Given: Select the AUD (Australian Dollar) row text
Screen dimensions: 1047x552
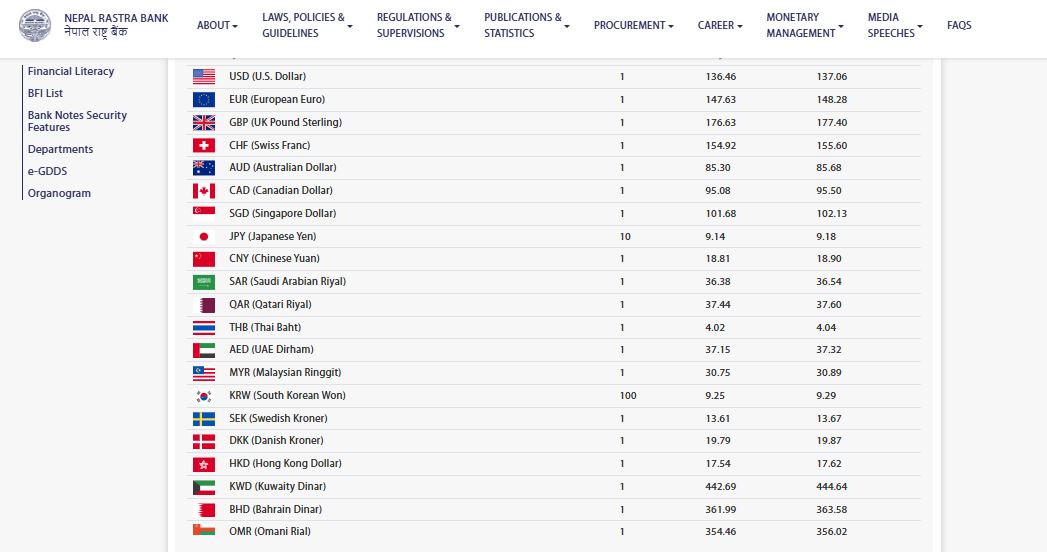Looking at the screenshot, I should [282, 167].
